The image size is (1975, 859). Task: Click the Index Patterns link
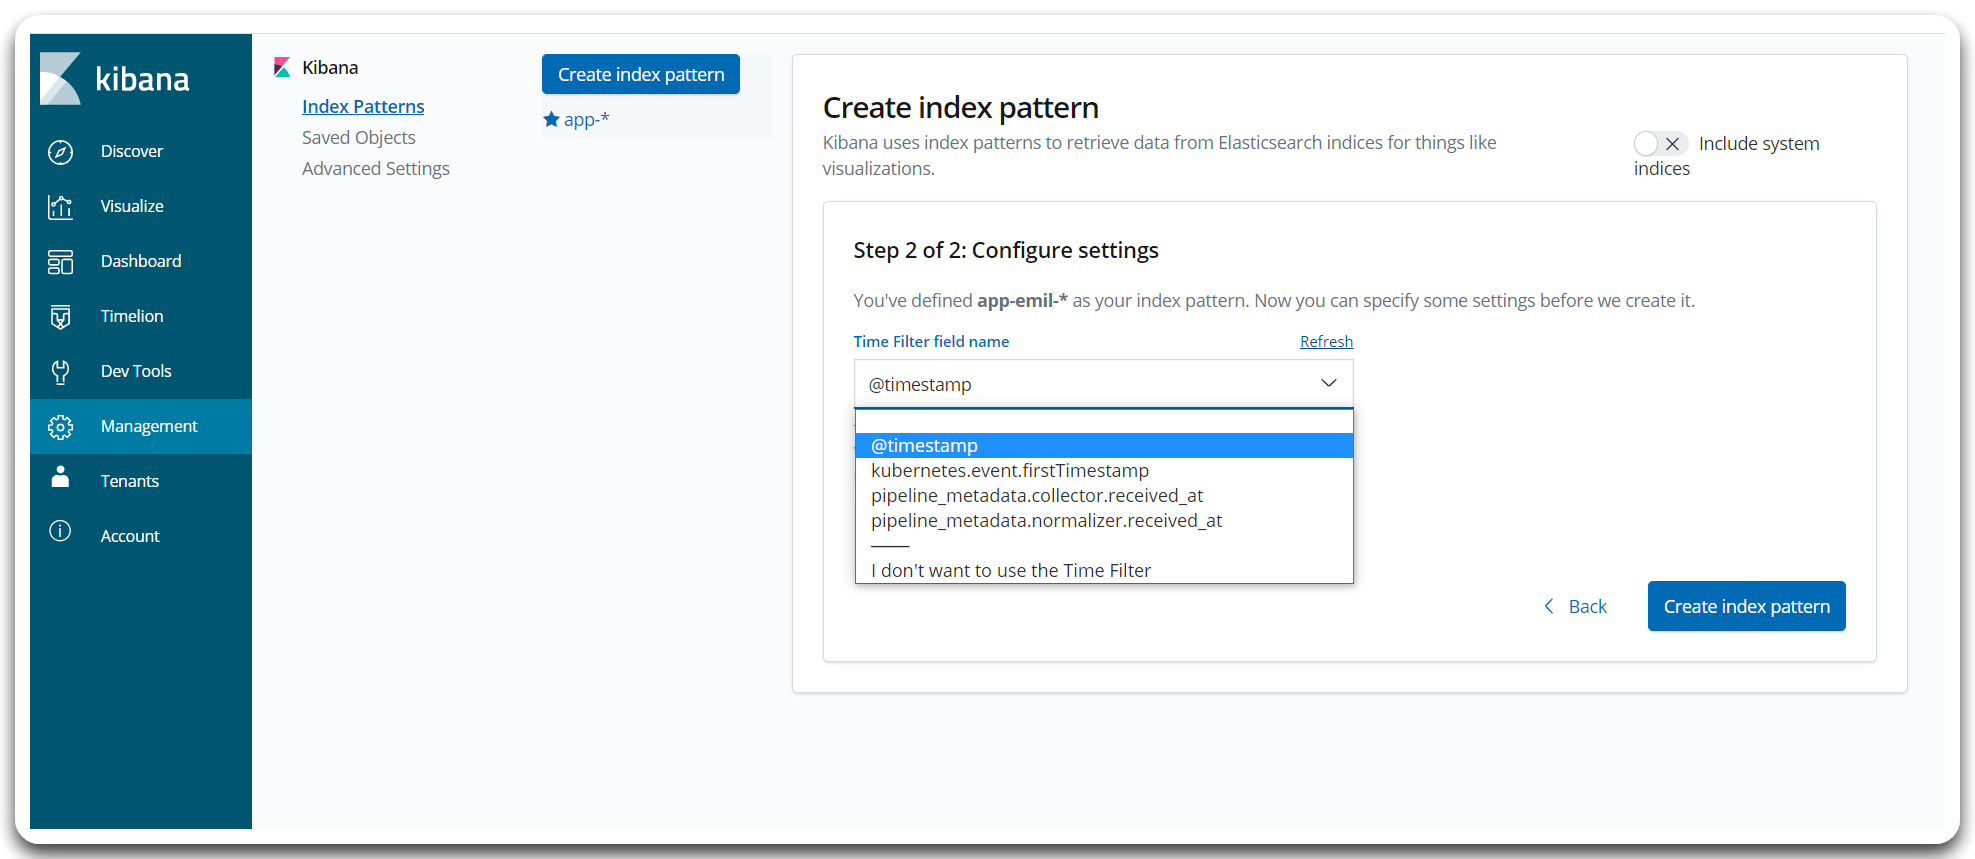point(363,107)
